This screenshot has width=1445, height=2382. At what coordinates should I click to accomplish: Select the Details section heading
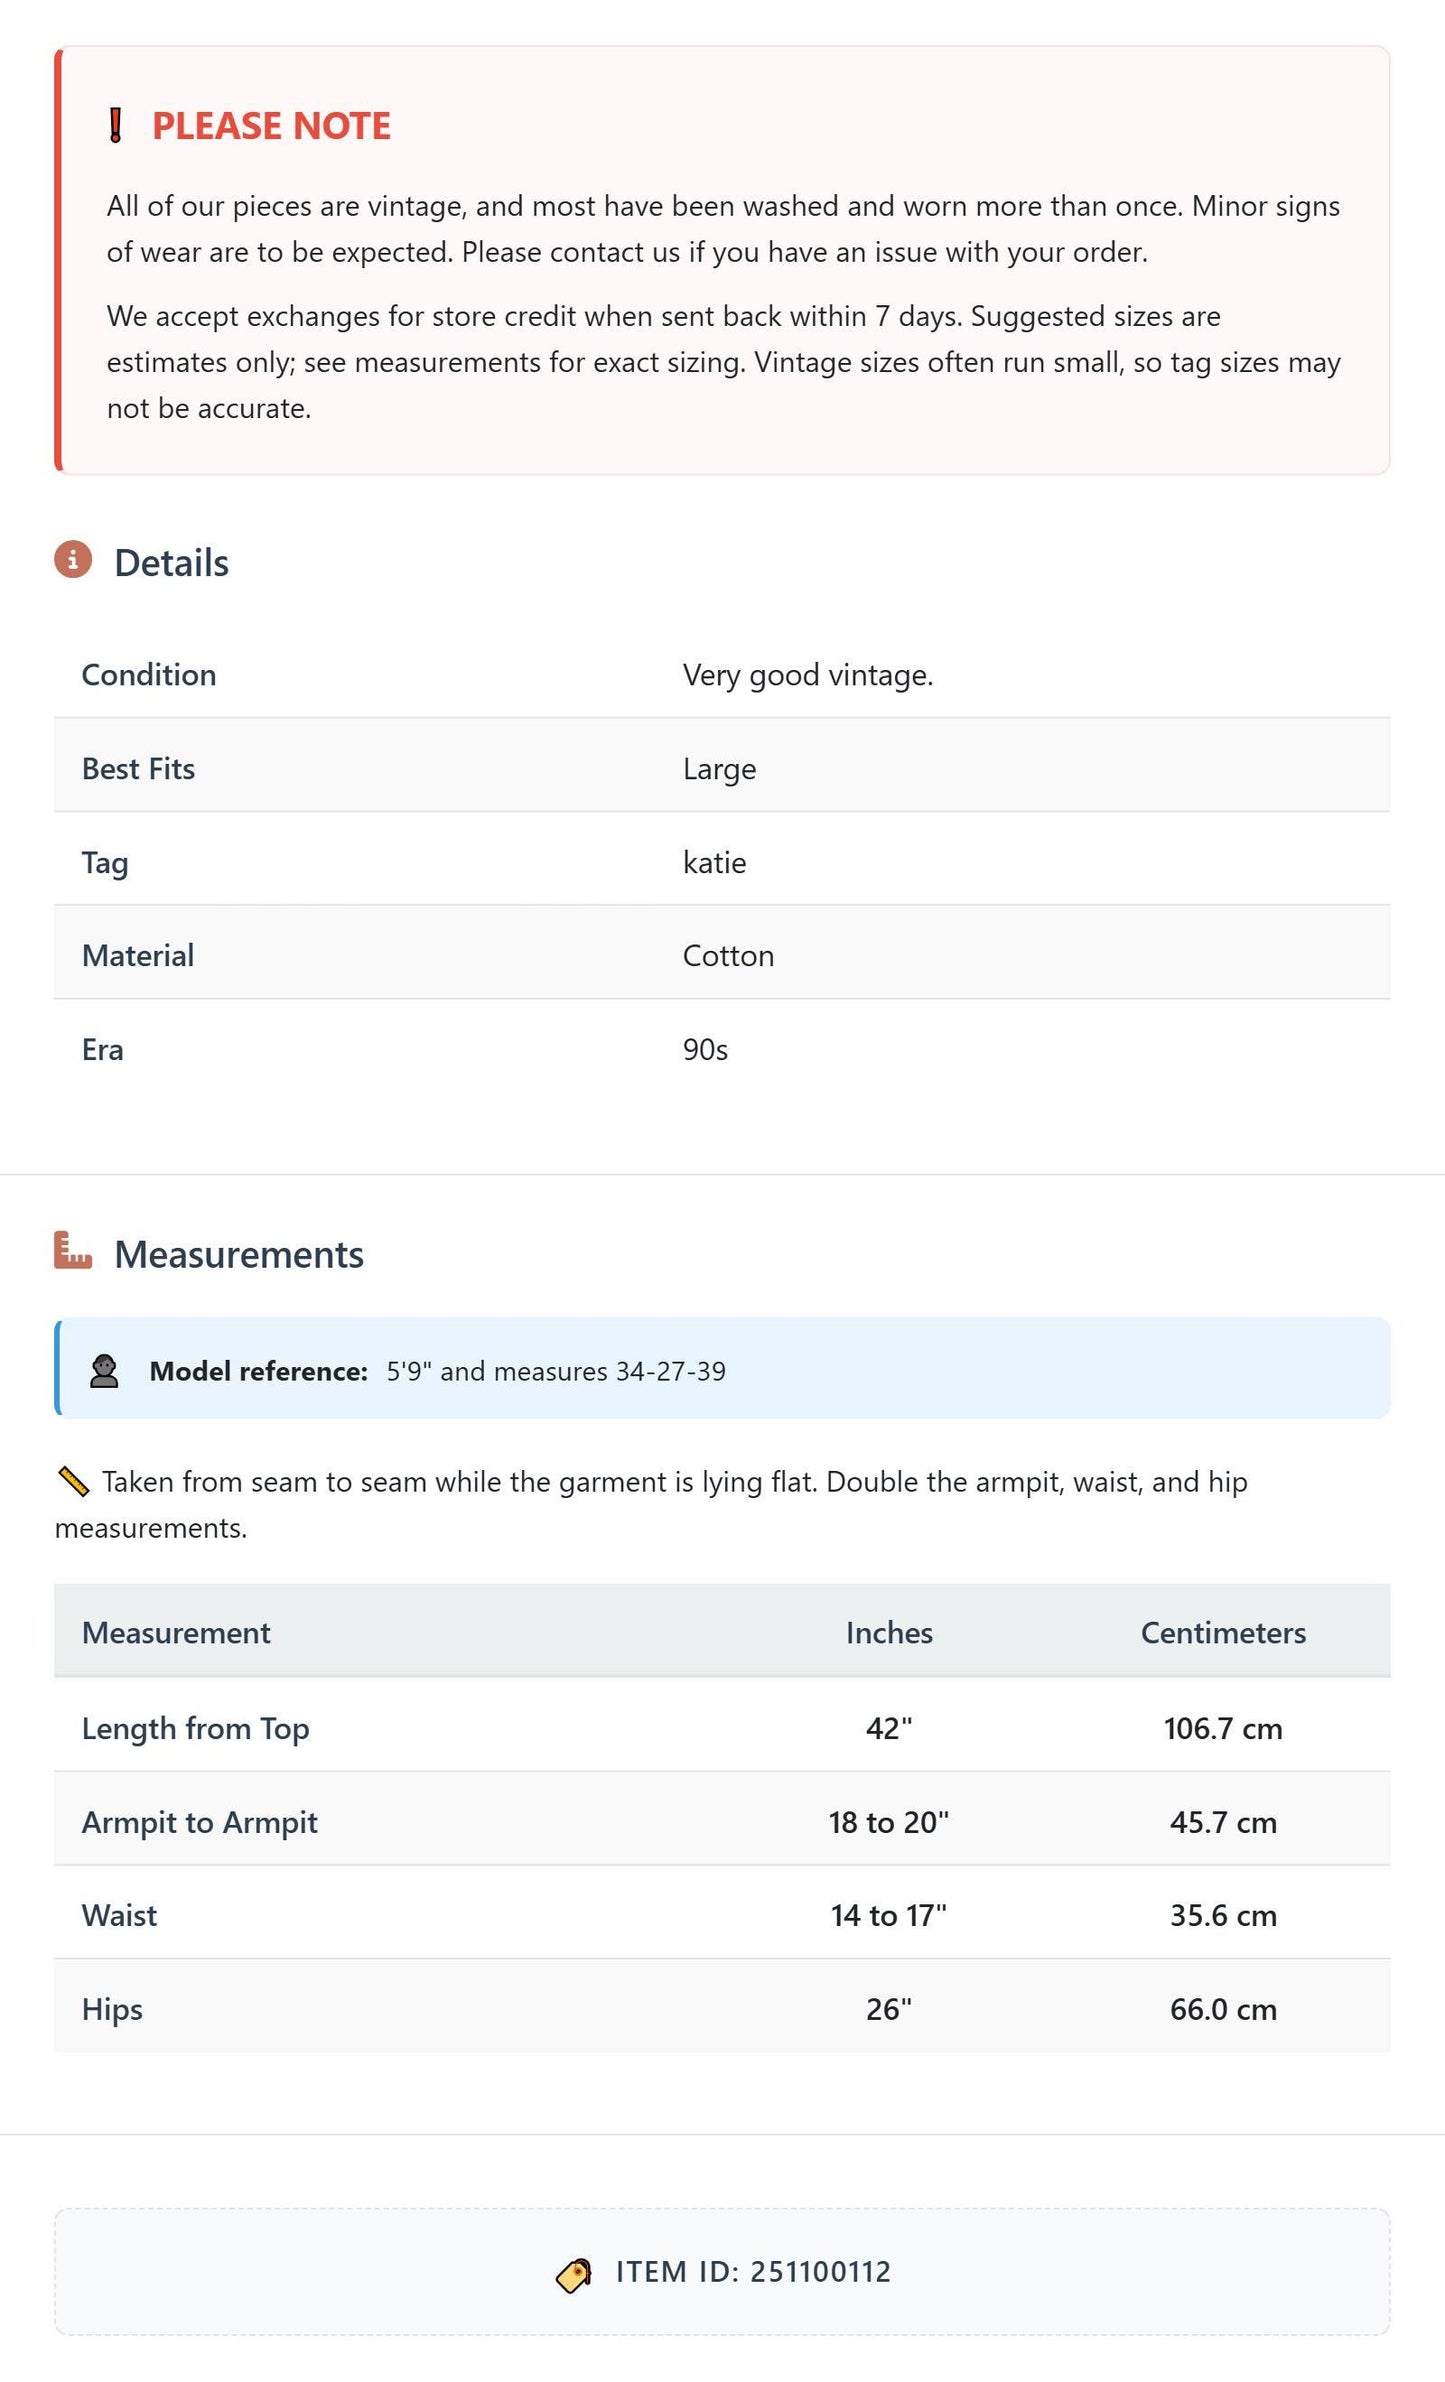pos(171,563)
